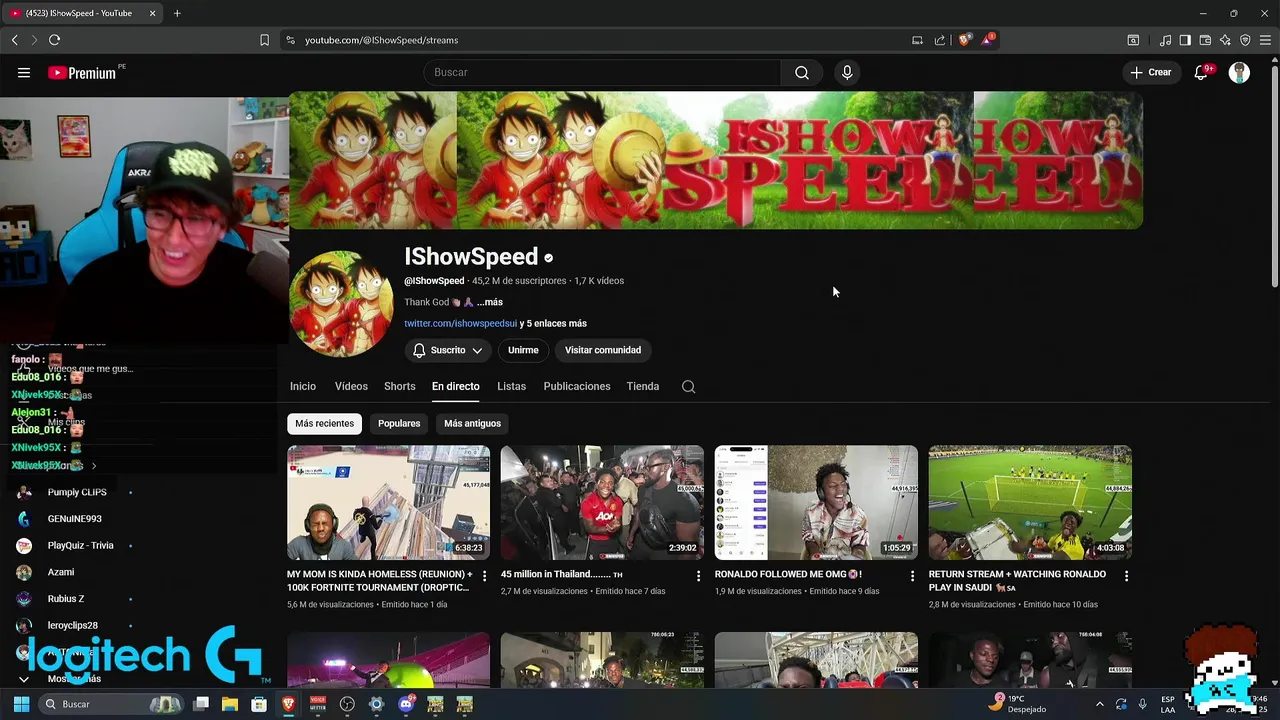The image size is (1280, 720).
Task: Open Microsoft Store from taskbar
Action: 259,704
